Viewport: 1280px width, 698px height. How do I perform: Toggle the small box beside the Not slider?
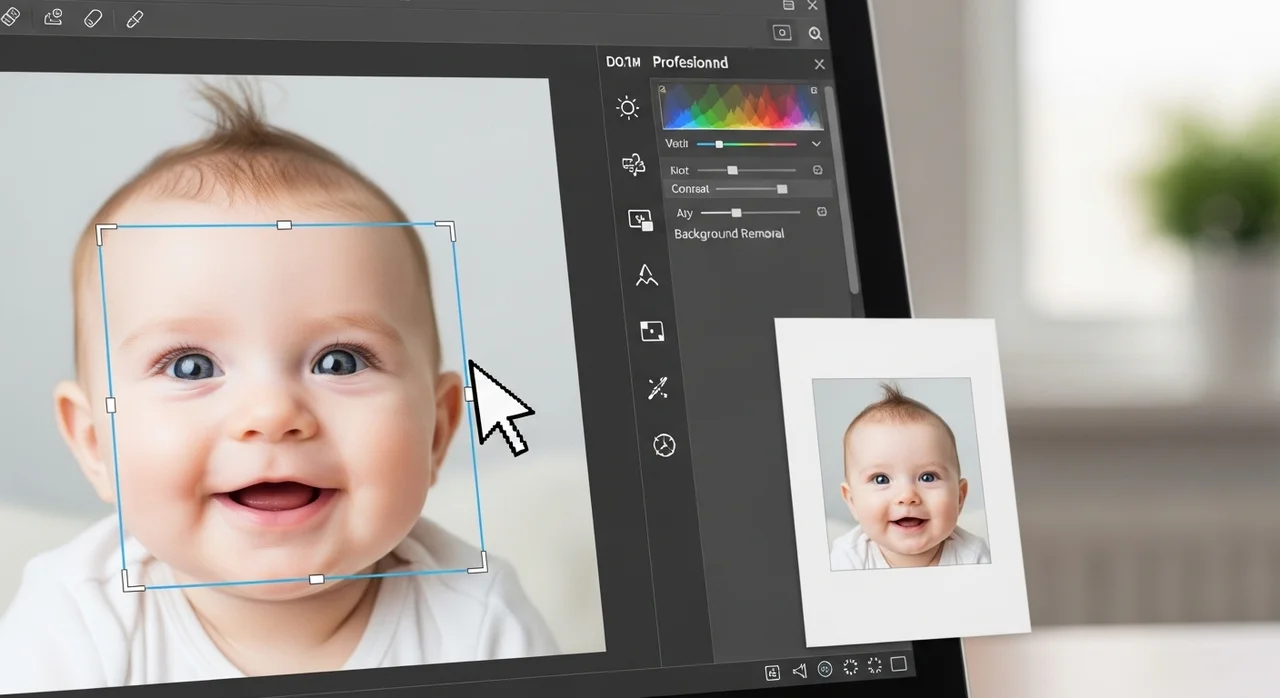[817, 171]
